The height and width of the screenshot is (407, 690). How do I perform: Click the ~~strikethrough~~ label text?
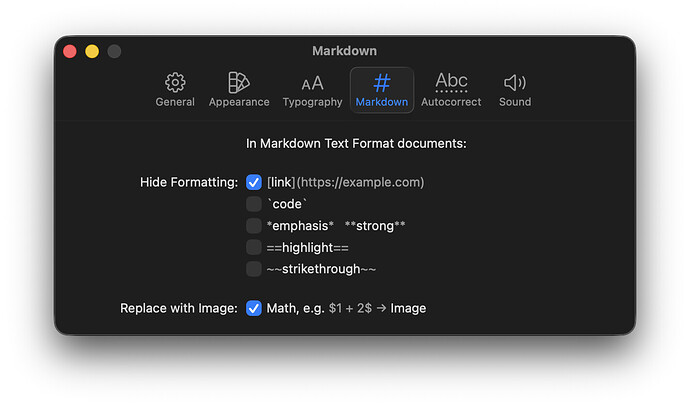pyautogui.click(x=321, y=269)
